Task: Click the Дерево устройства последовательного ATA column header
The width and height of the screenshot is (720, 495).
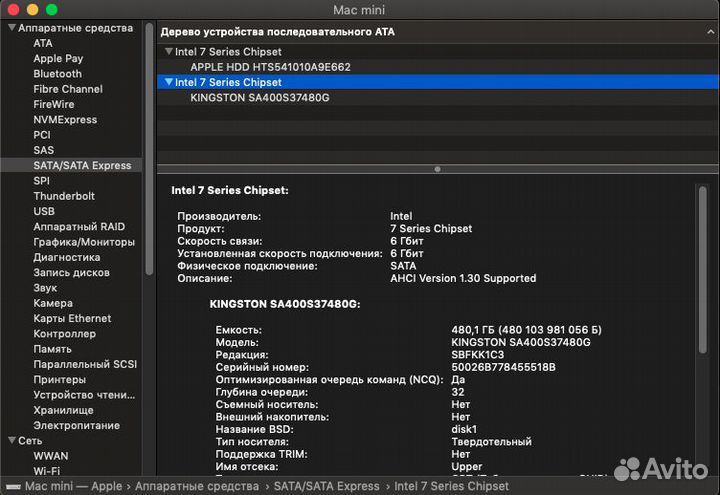Action: (x=277, y=32)
